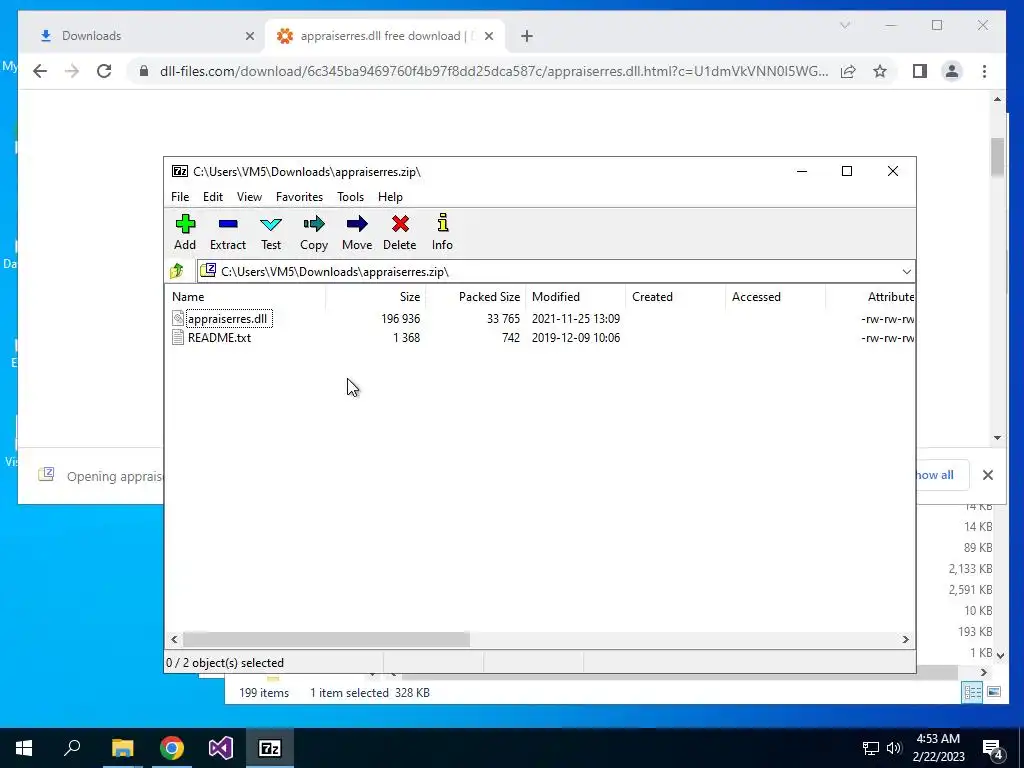1024x768 pixels.
Task: Open the Info toolbar icon
Action: point(442,224)
